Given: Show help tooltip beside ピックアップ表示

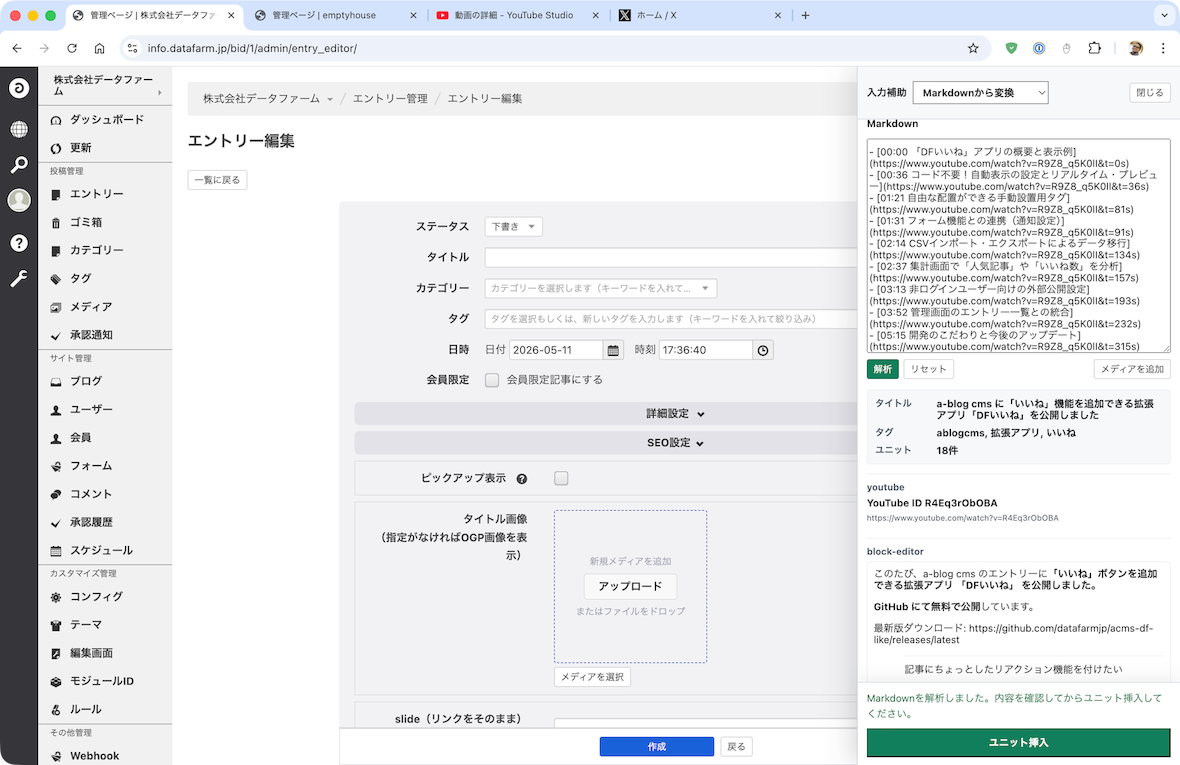Looking at the screenshot, I should click(x=522, y=478).
